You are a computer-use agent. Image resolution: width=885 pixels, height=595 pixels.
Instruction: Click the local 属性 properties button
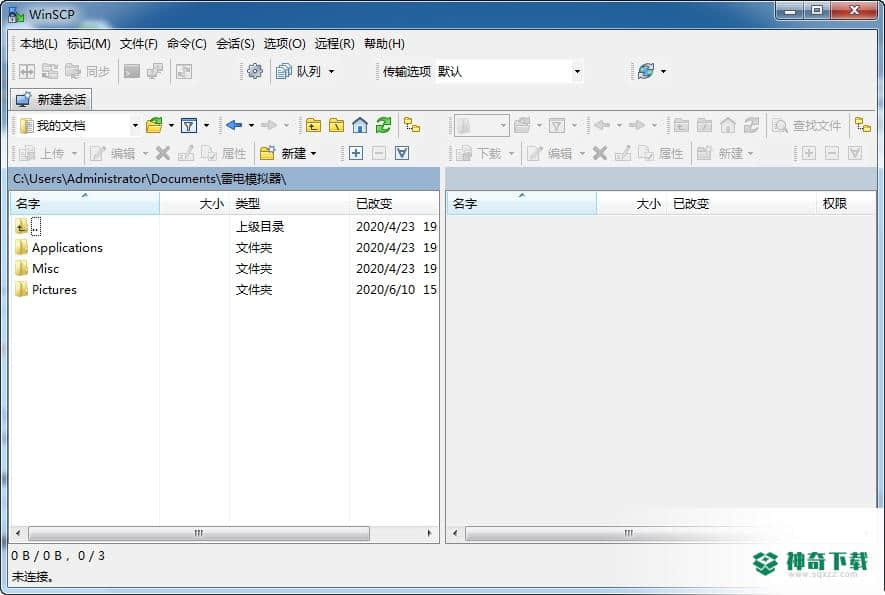click(x=224, y=153)
